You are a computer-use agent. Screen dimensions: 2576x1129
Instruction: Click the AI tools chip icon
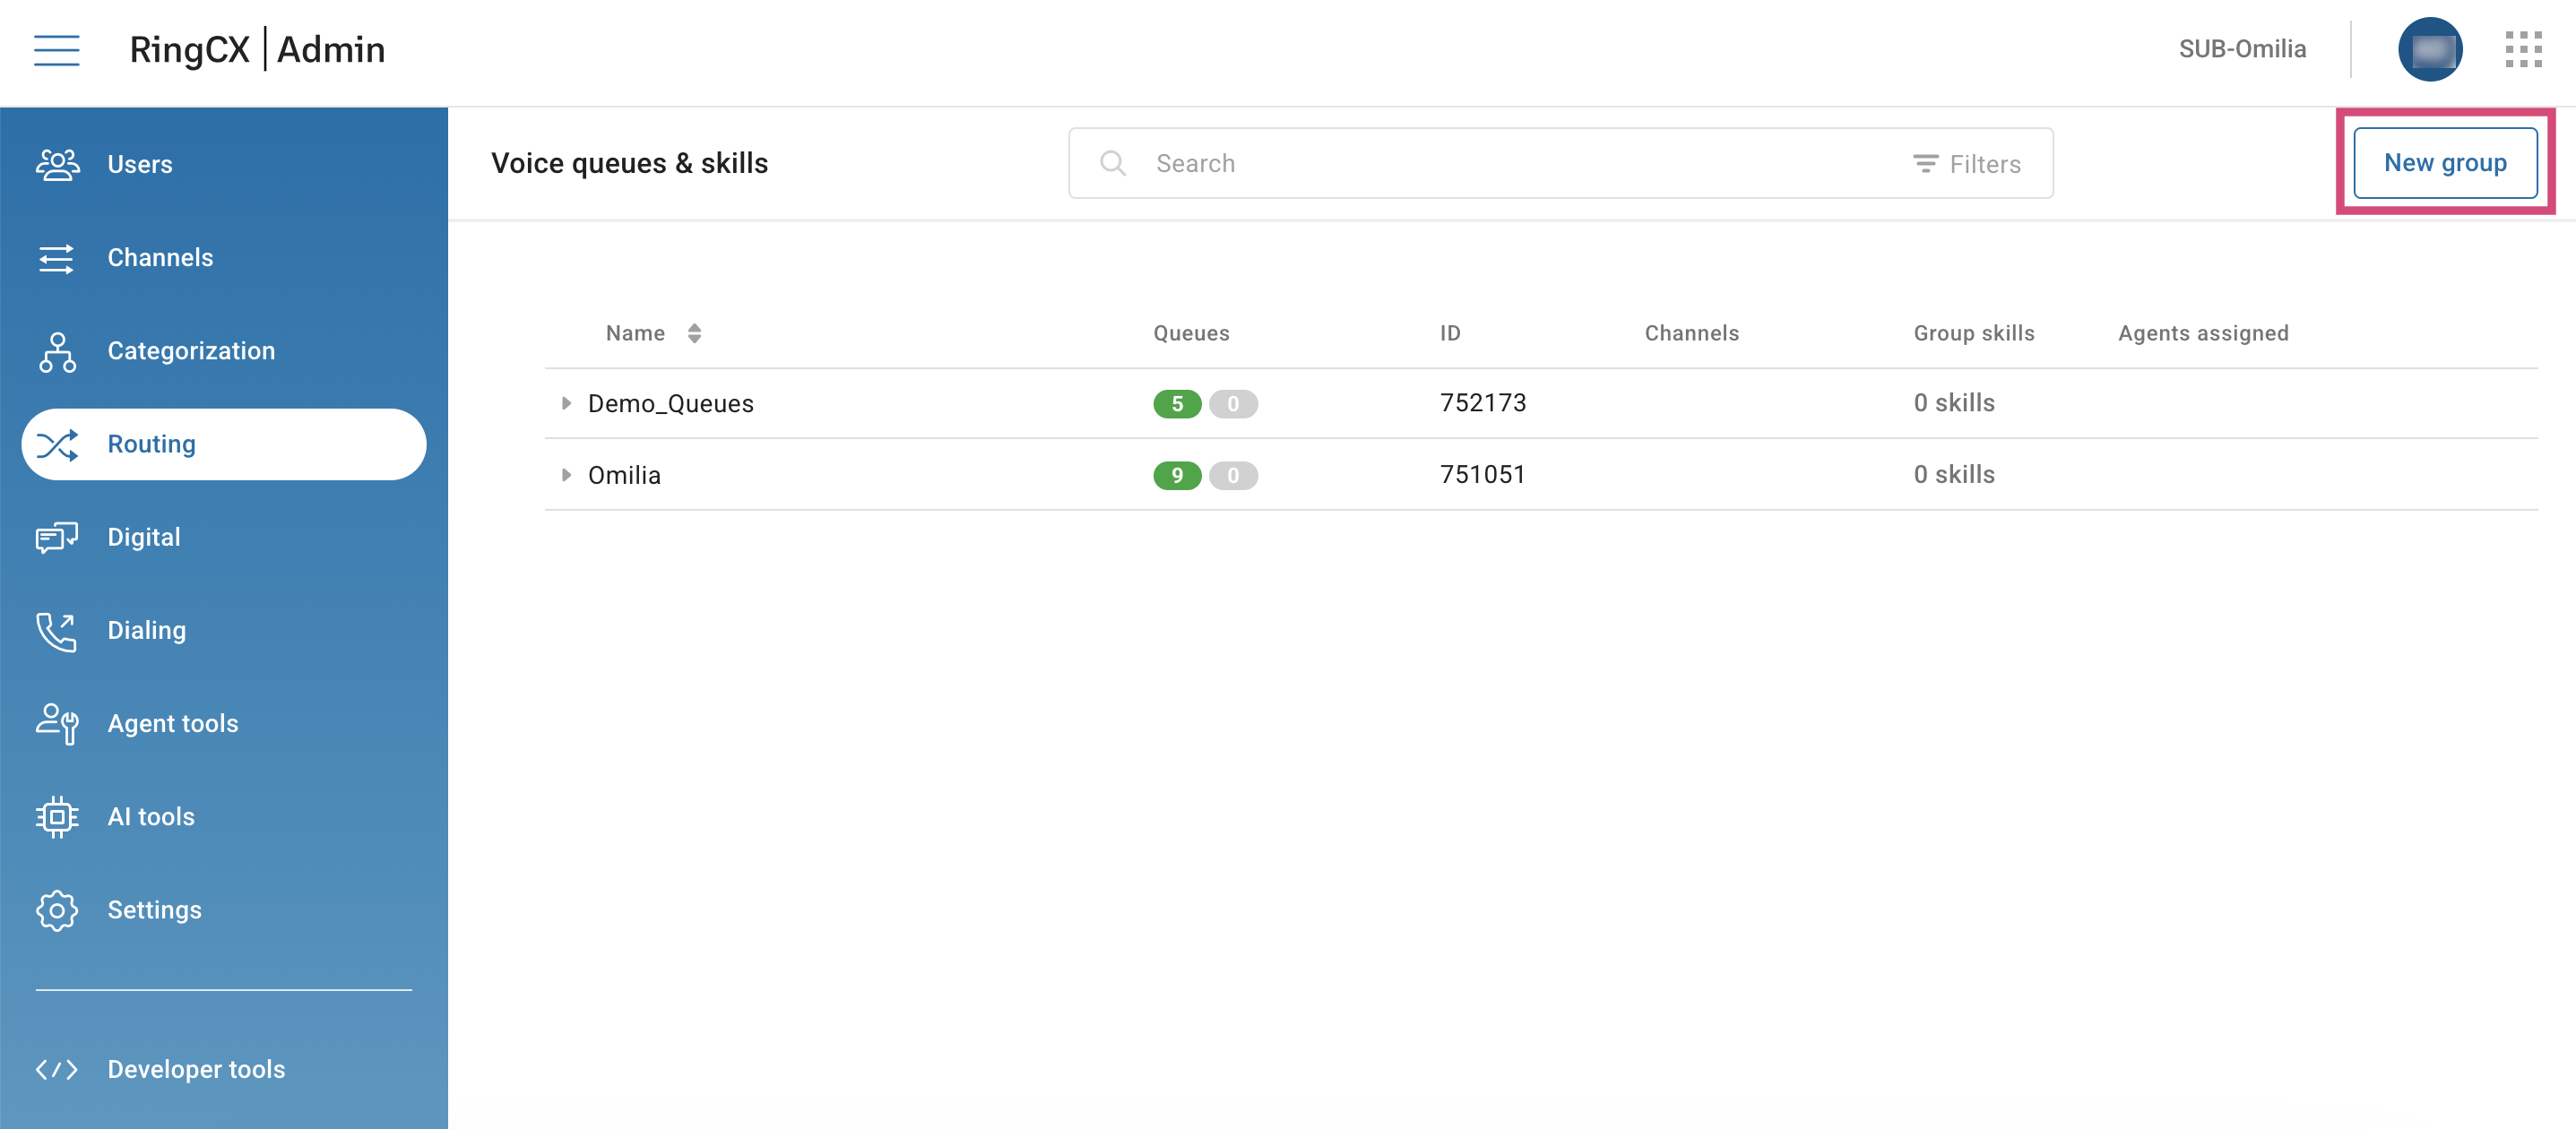click(x=57, y=817)
